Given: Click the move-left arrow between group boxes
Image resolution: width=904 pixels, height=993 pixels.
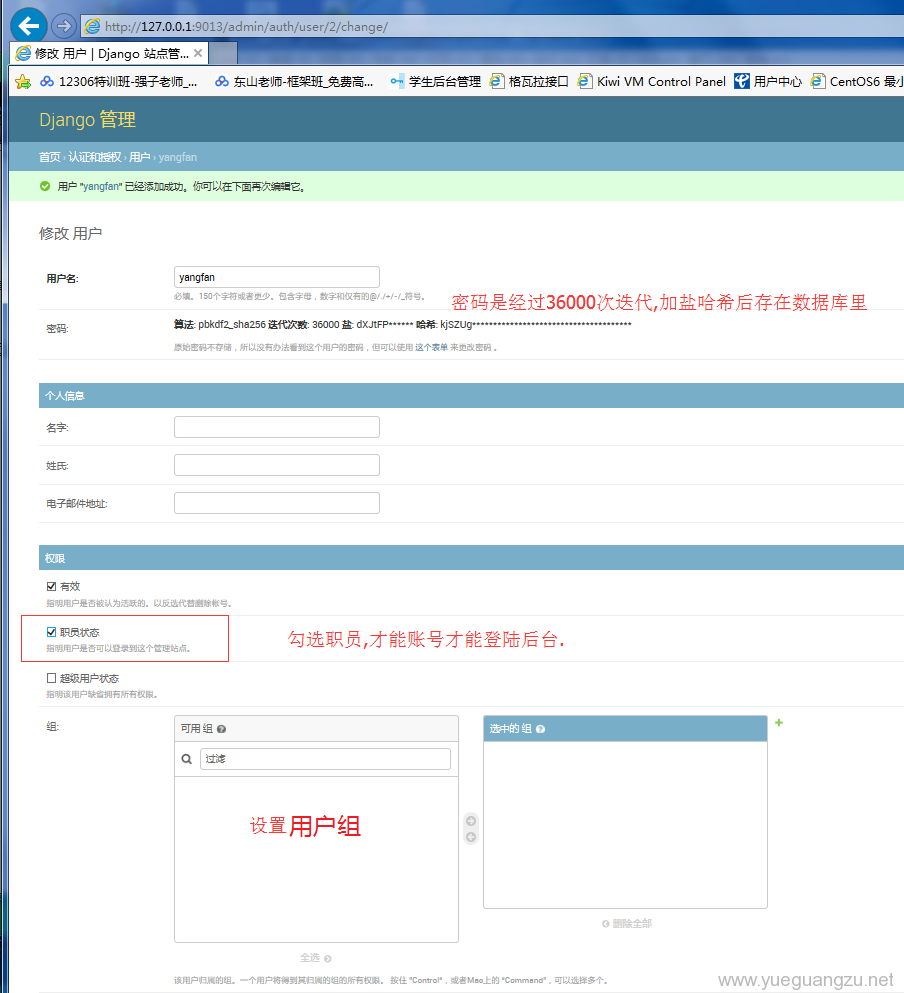Looking at the screenshot, I should [471, 837].
